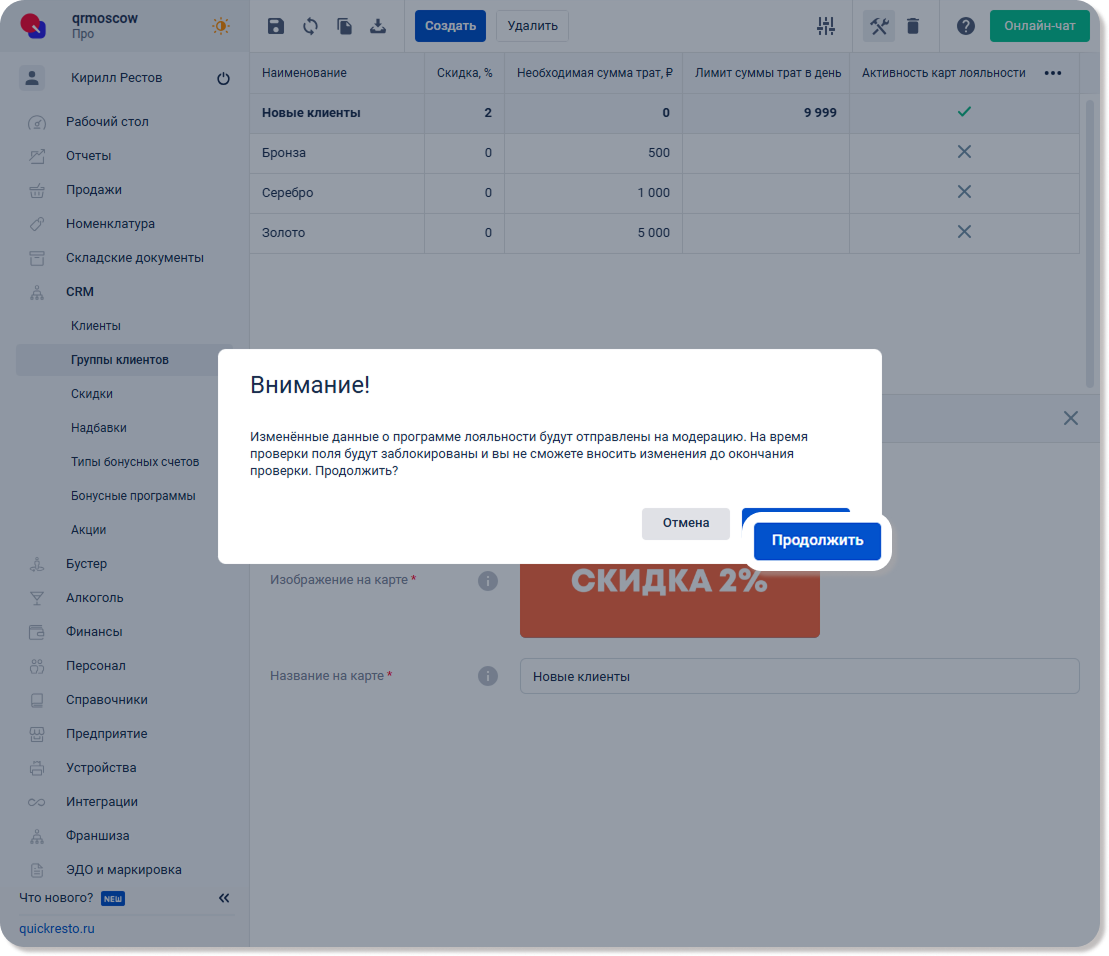Click the hammer and wrench tools icon

pos(879,26)
